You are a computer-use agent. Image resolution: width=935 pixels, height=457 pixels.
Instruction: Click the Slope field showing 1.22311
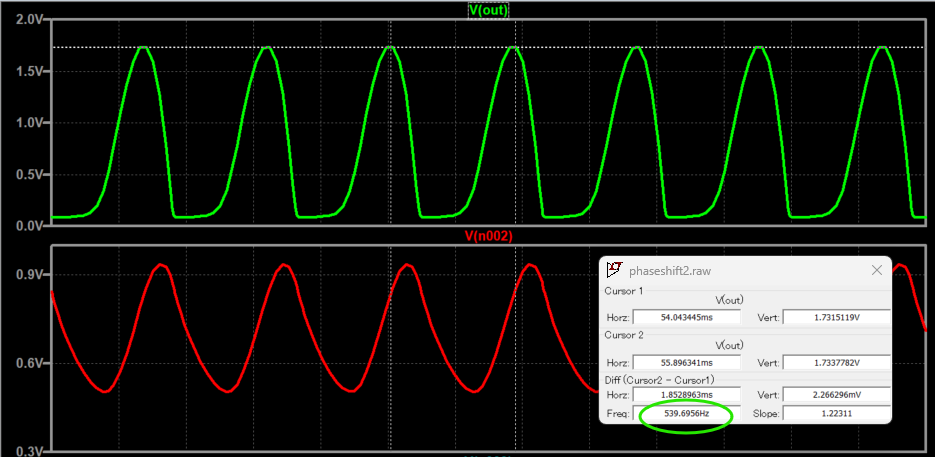pyautogui.click(x=835, y=413)
